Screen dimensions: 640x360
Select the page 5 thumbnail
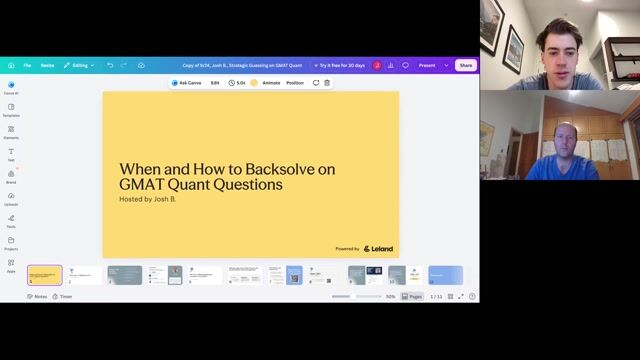(x=205, y=275)
